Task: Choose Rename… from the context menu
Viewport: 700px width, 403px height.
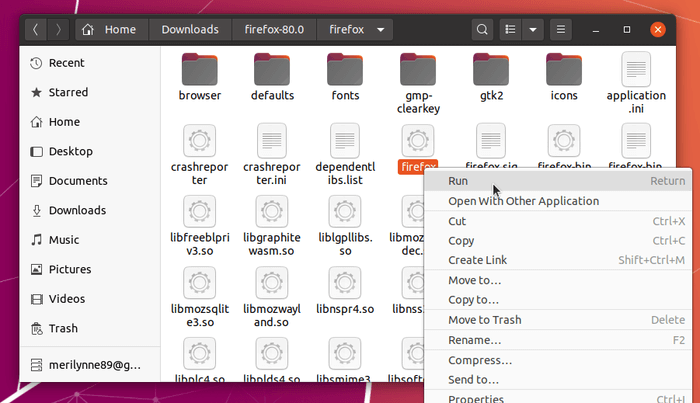Action: (x=558, y=340)
